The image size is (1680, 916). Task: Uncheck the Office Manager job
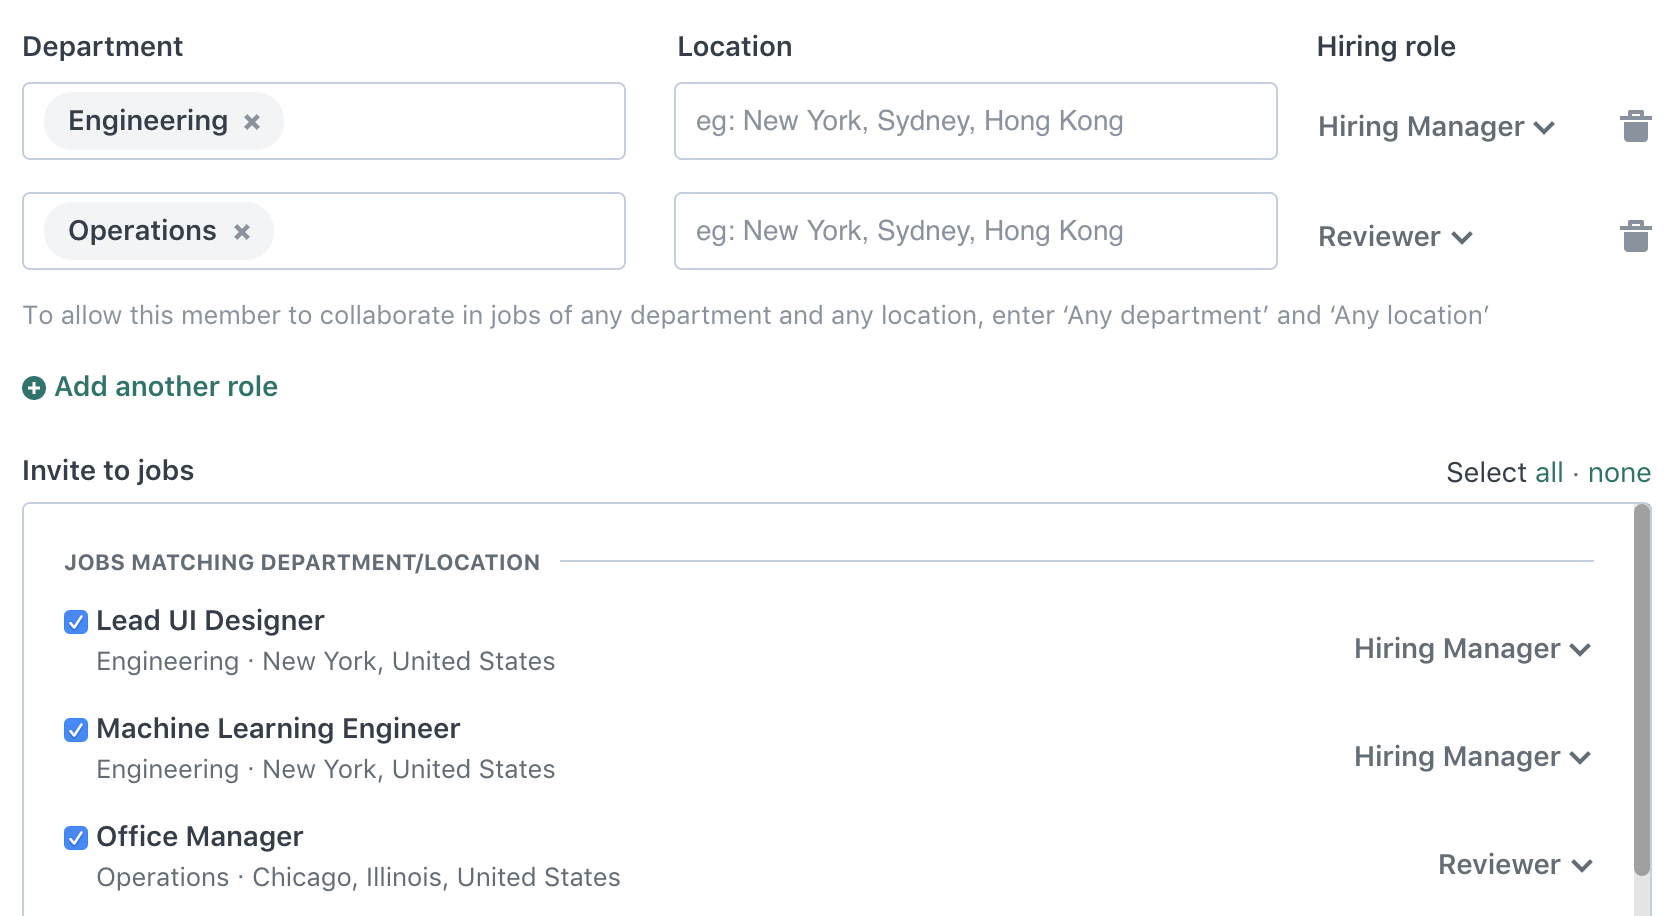(76, 838)
